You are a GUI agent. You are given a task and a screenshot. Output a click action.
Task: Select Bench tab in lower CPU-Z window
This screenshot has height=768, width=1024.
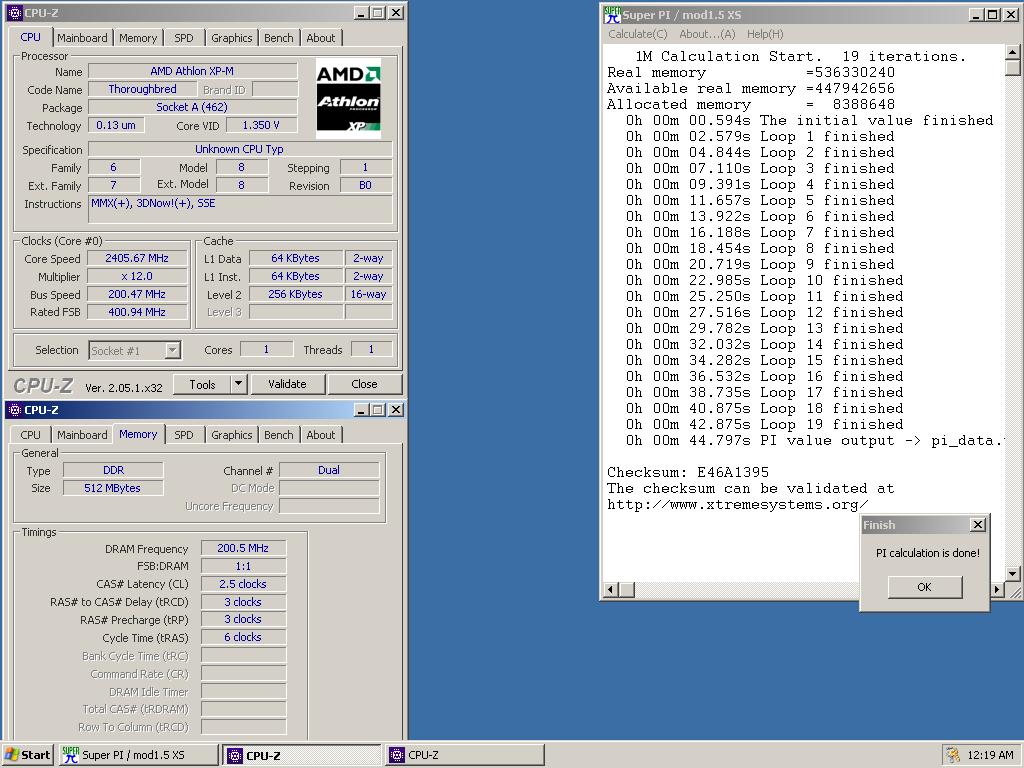pos(279,435)
